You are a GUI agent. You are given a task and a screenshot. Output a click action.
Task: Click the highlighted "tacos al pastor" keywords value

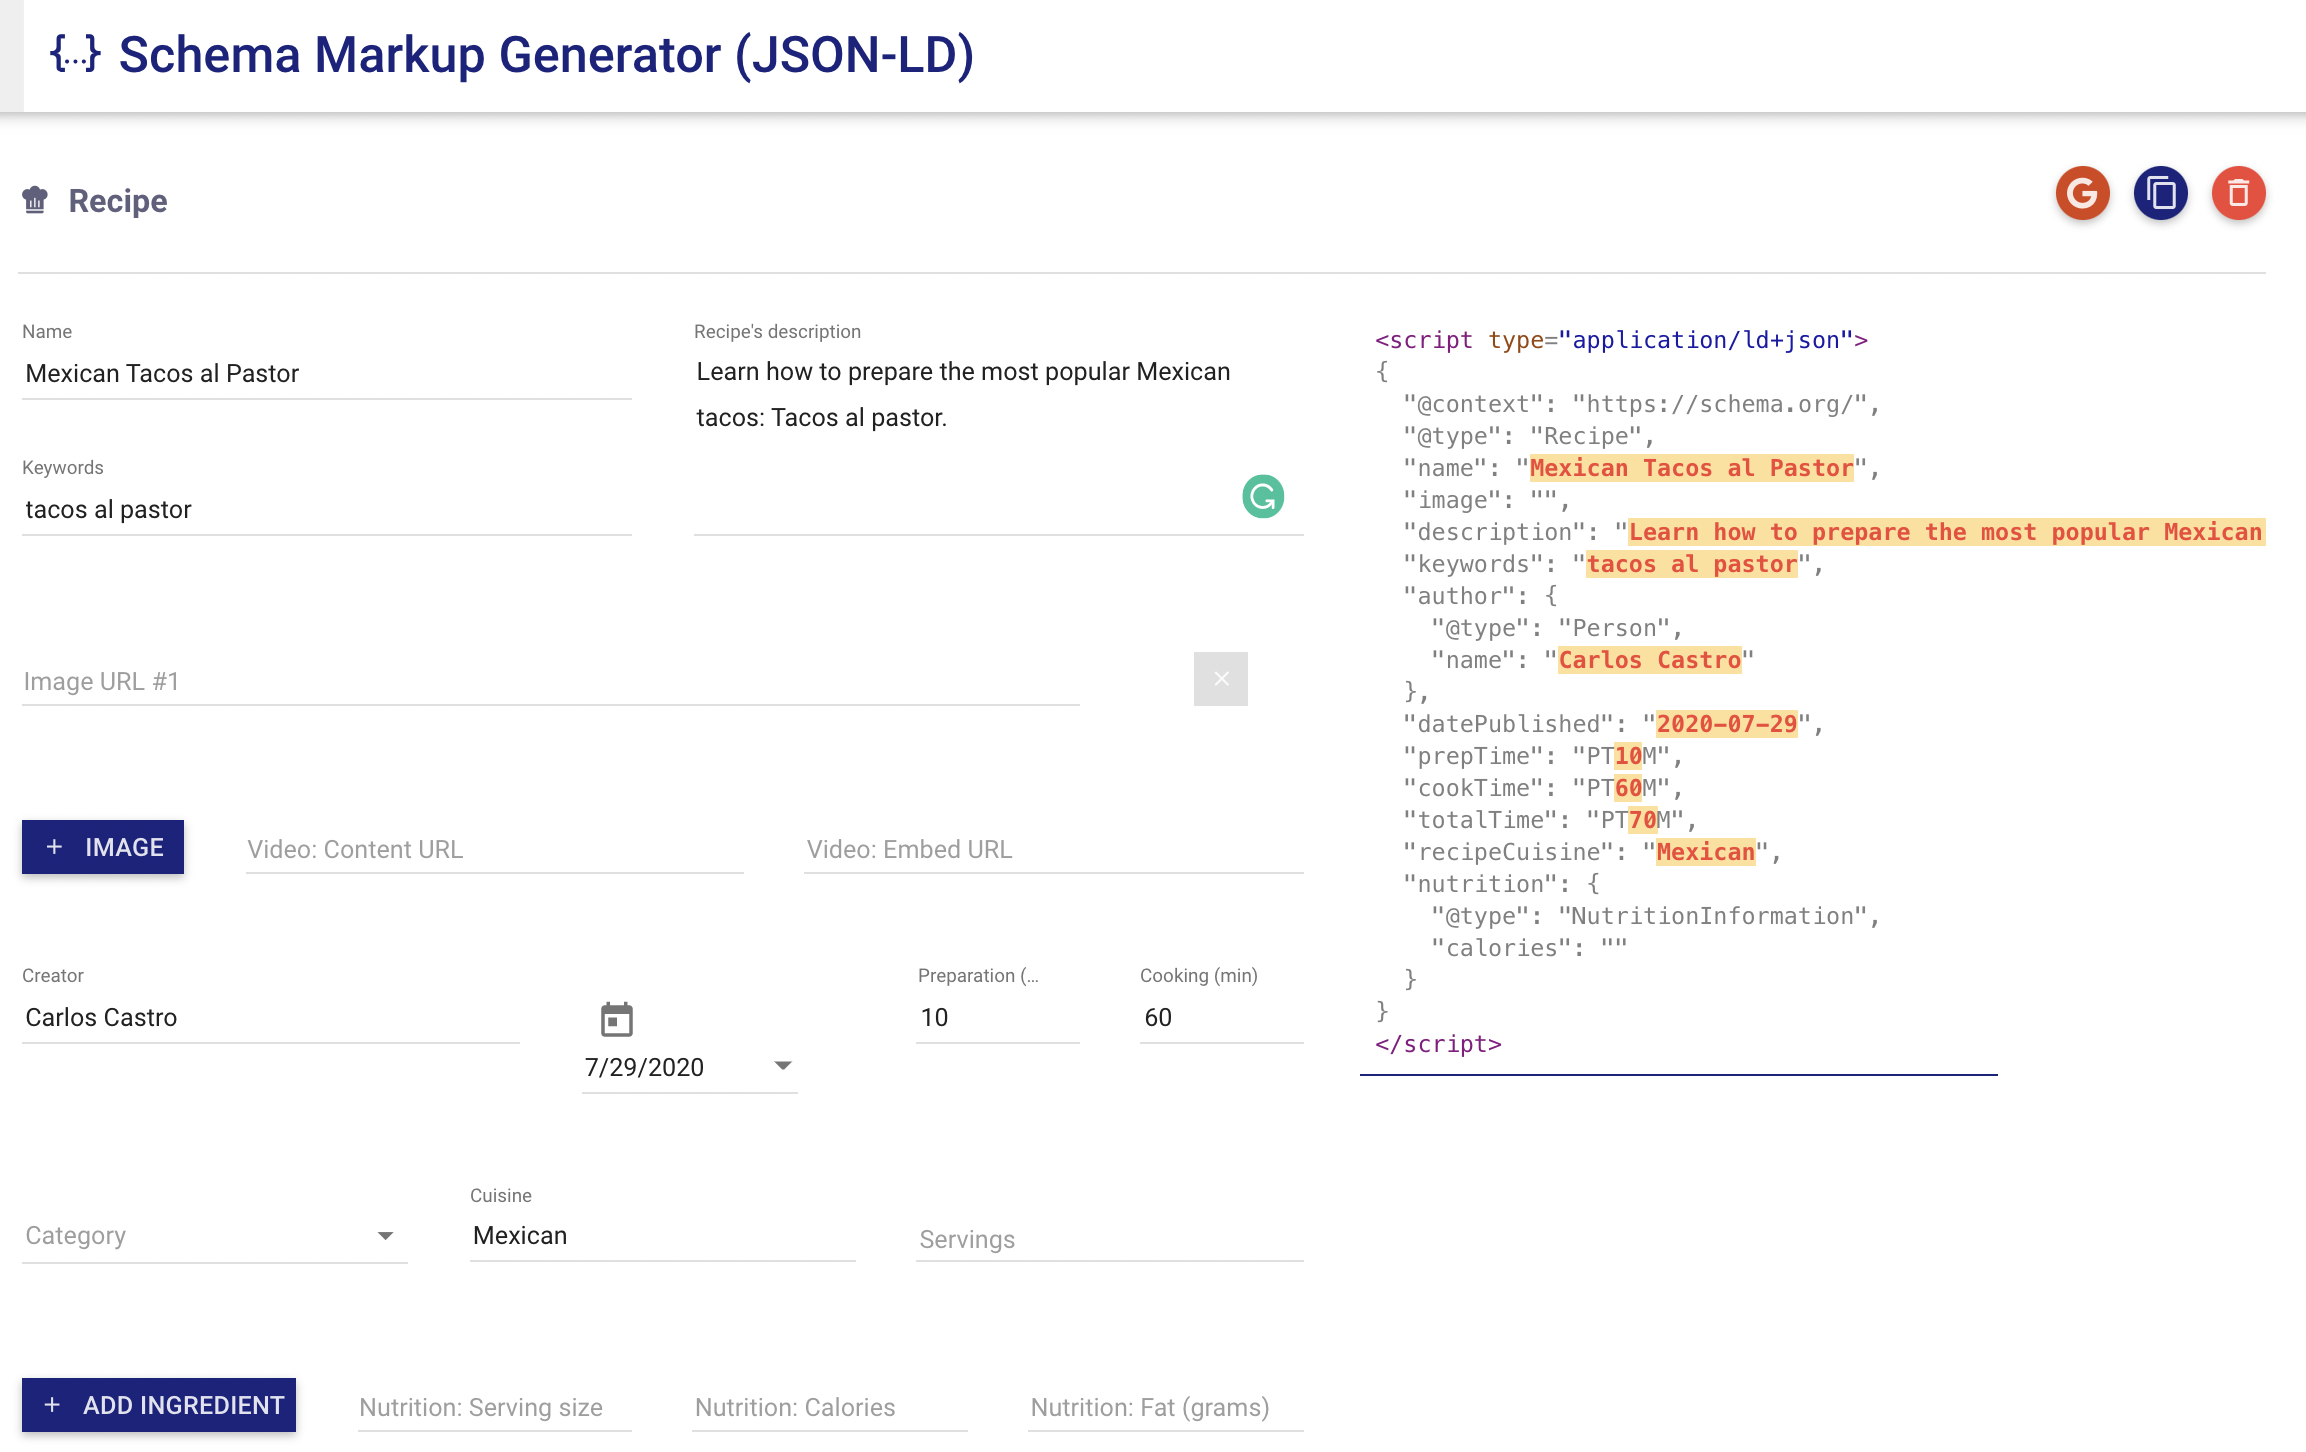coord(1692,564)
